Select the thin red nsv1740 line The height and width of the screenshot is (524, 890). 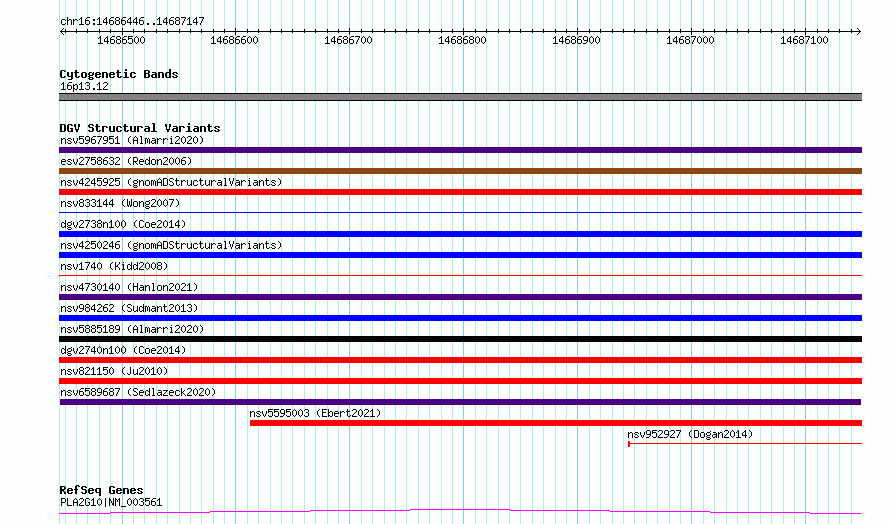460,275
